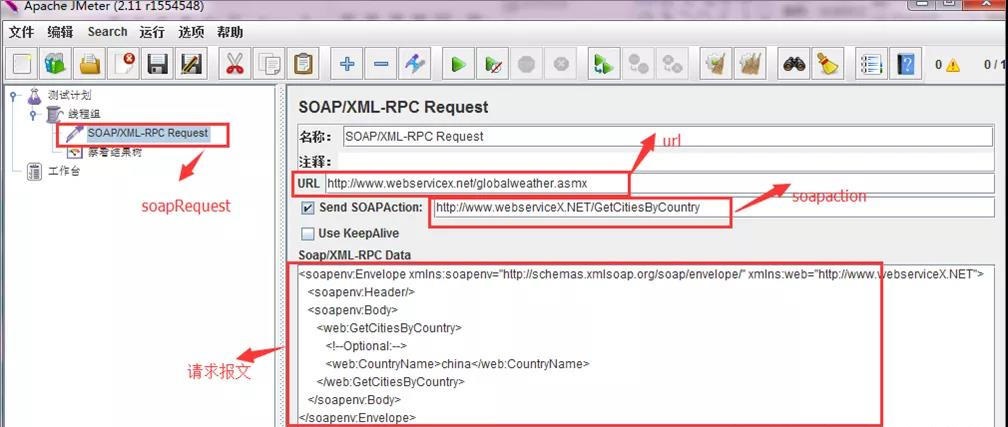Screen dimensions: 1008x427
Task: Click the closing web:GetCitiesByCountry tag line
Action: click(391, 381)
